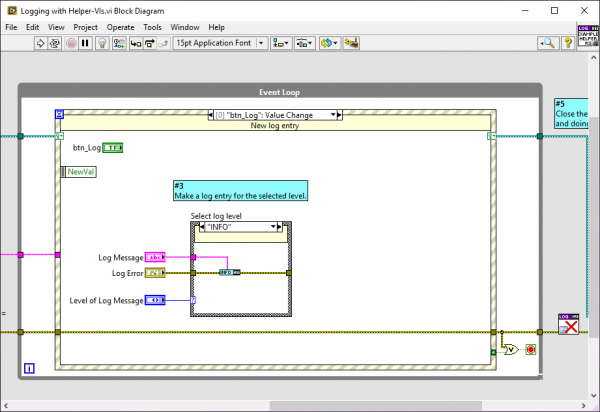Click the Search magnifier icon
The image size is (600, 412).
548,44
